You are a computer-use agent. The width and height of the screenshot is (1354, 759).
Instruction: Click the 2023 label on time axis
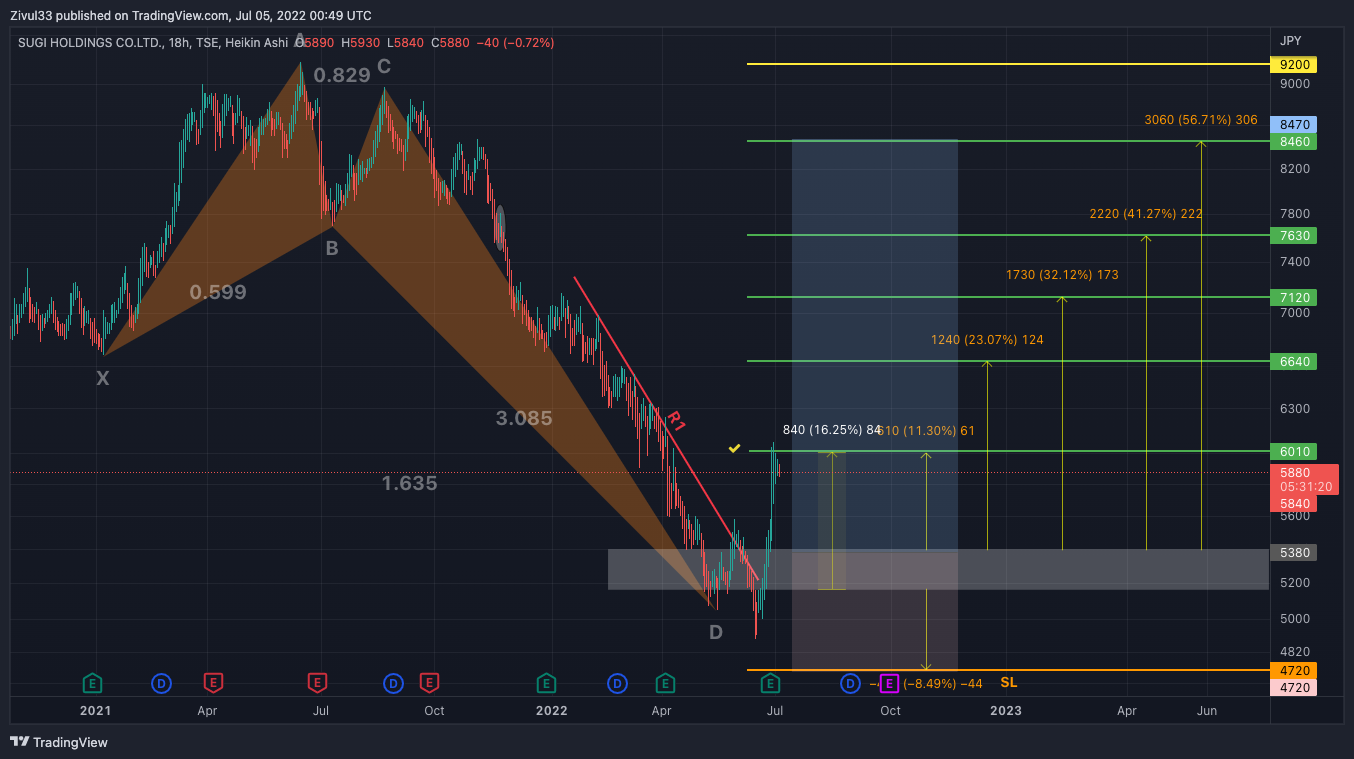coord(1005,711)
